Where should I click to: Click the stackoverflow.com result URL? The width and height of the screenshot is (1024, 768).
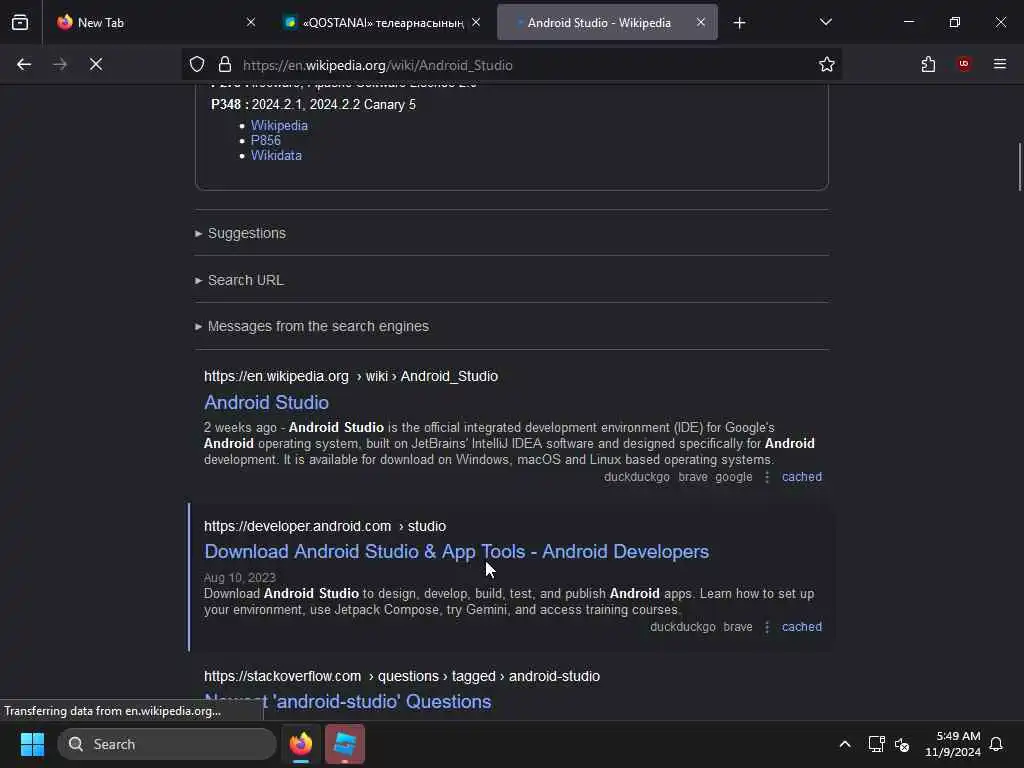pyautogui.click(x=402, y=676)
